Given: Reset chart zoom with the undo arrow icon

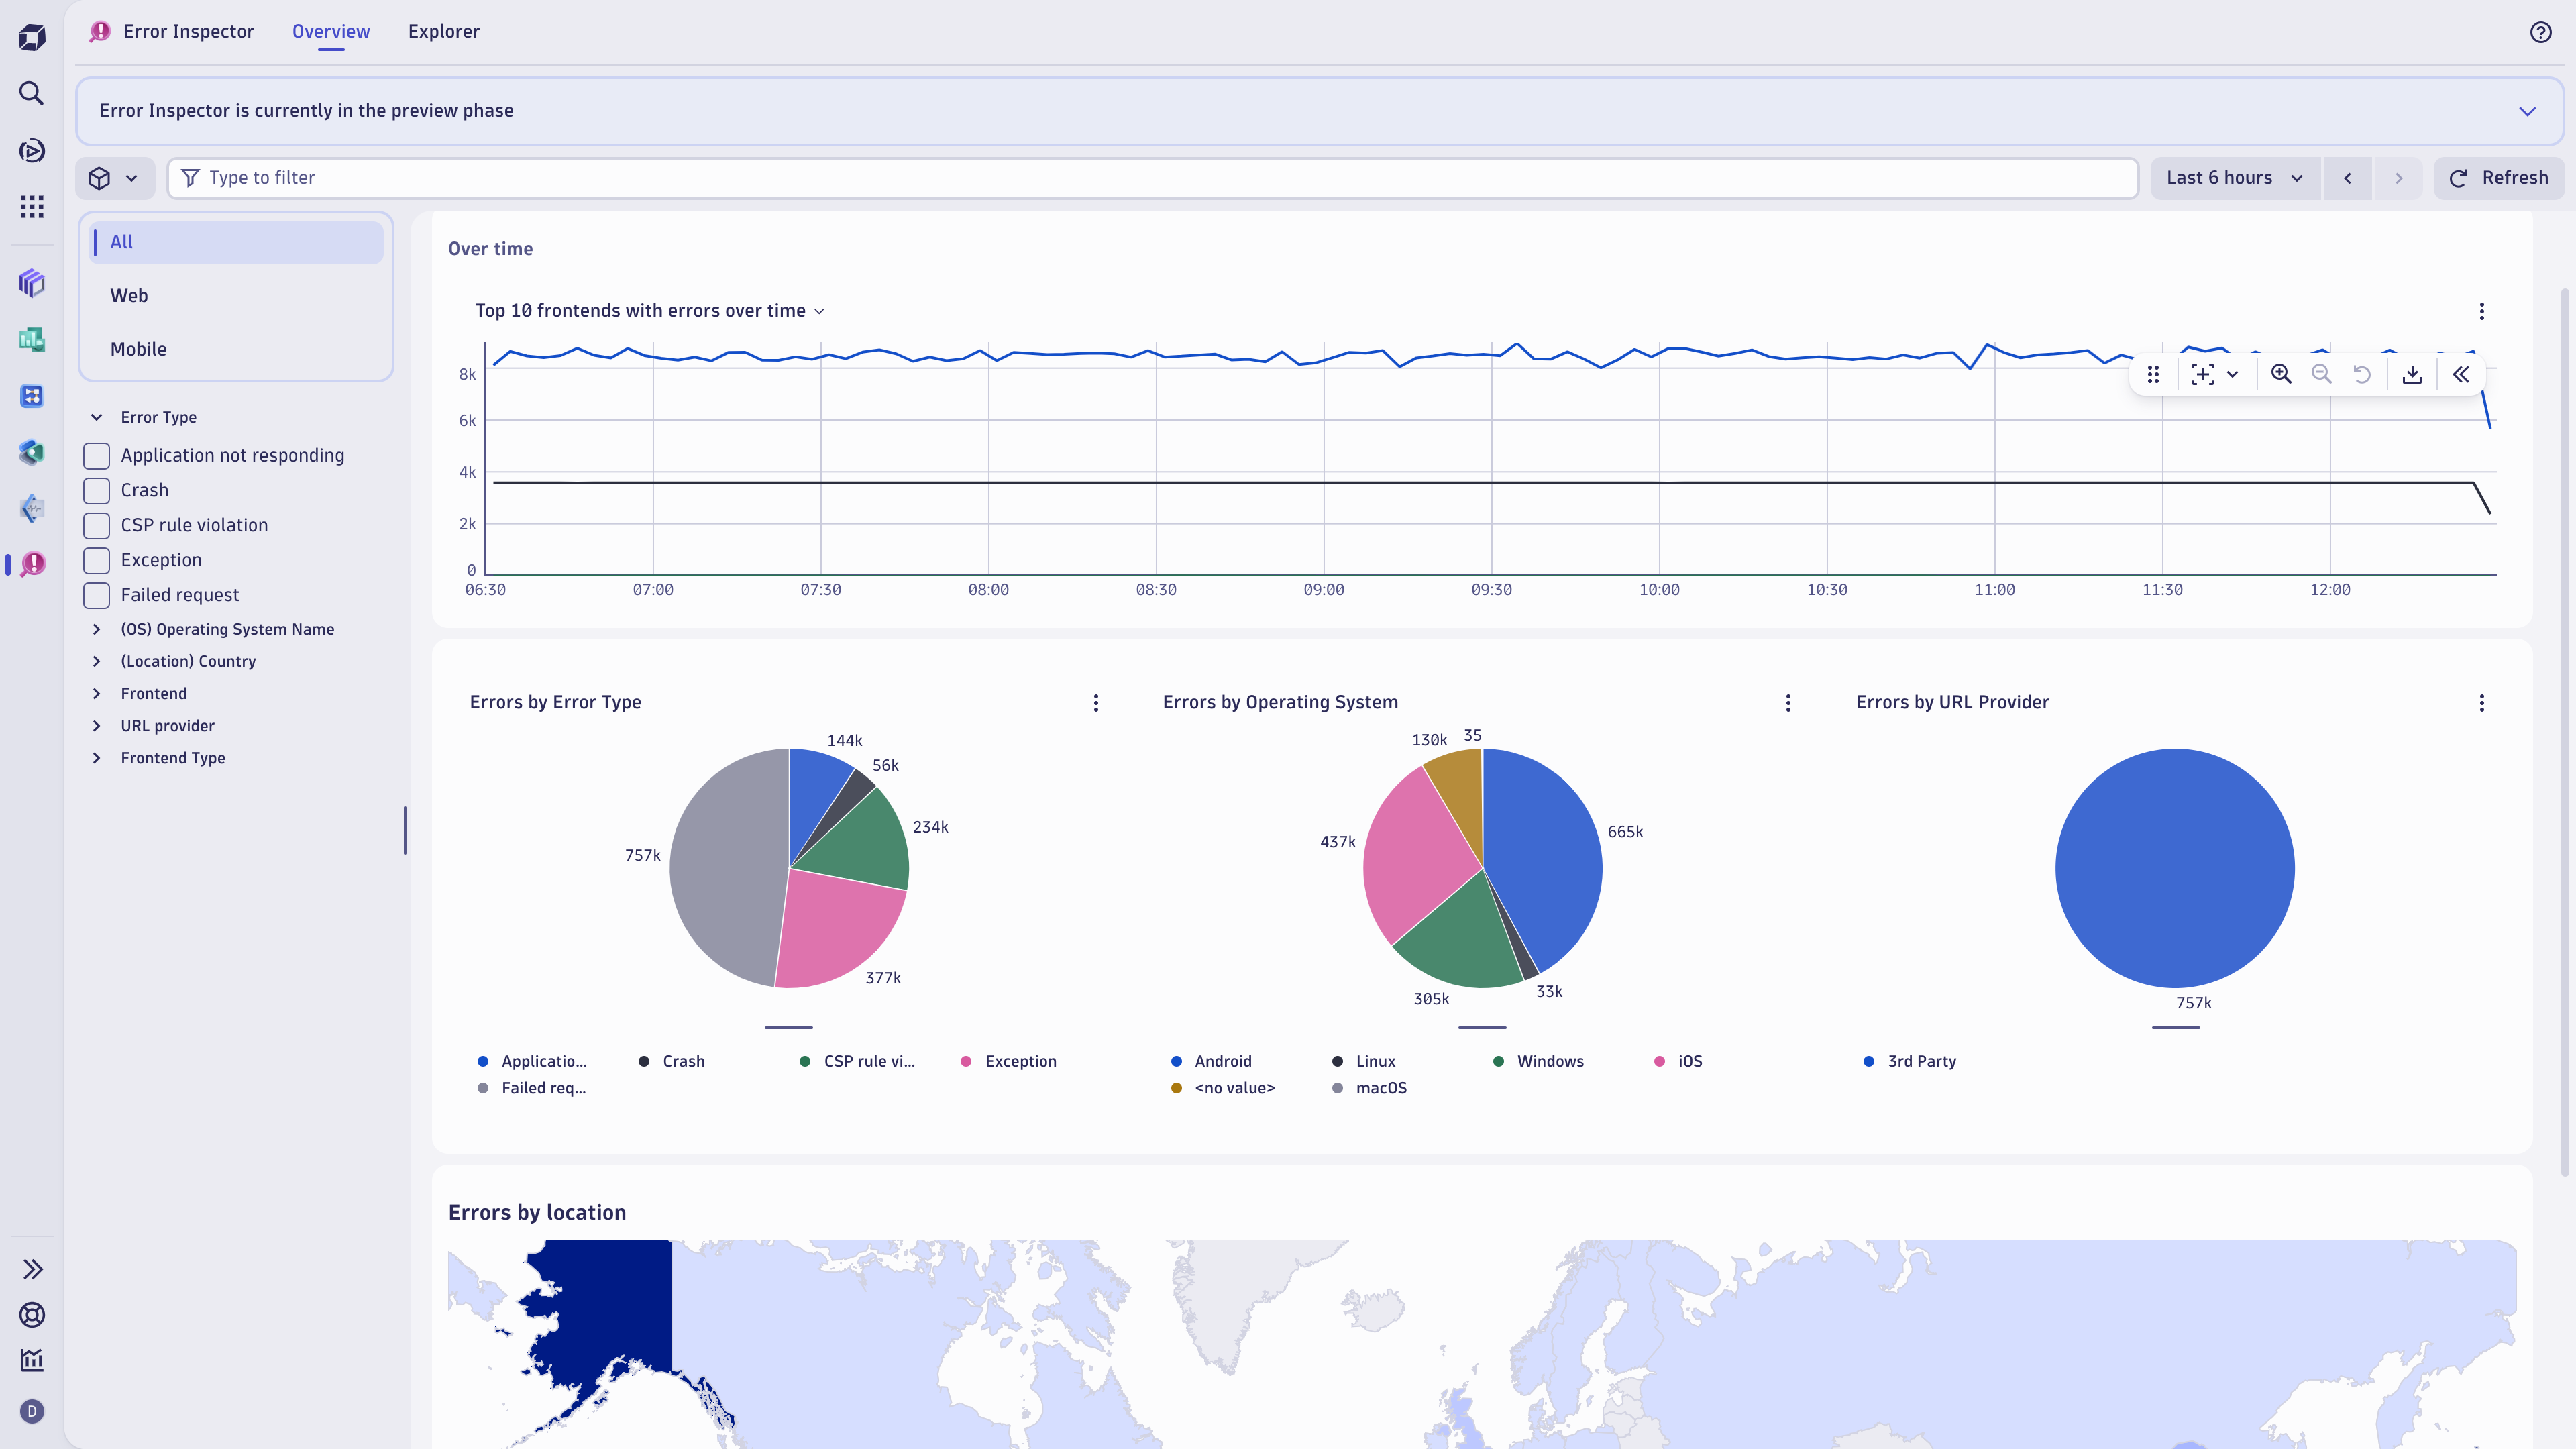Looking at the screenshot, I should [x=2363, y=374].
